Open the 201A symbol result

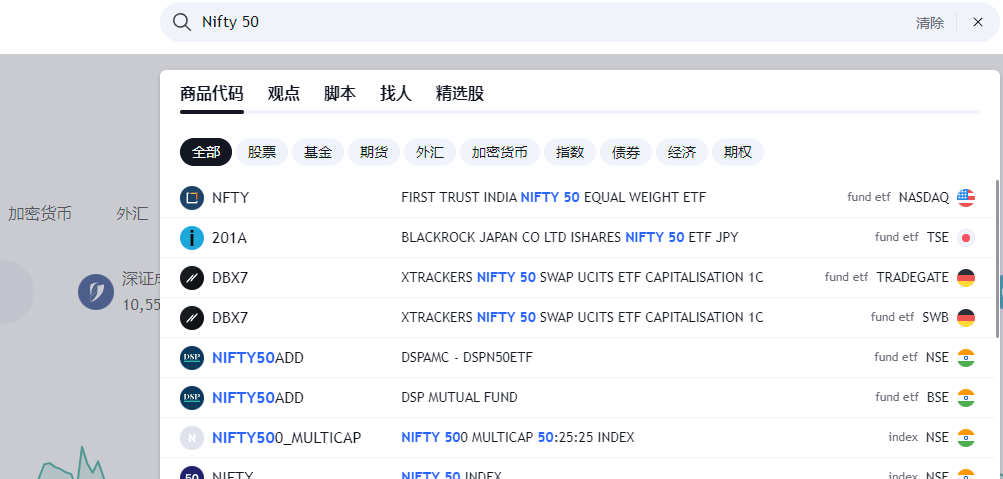[229, 239]
